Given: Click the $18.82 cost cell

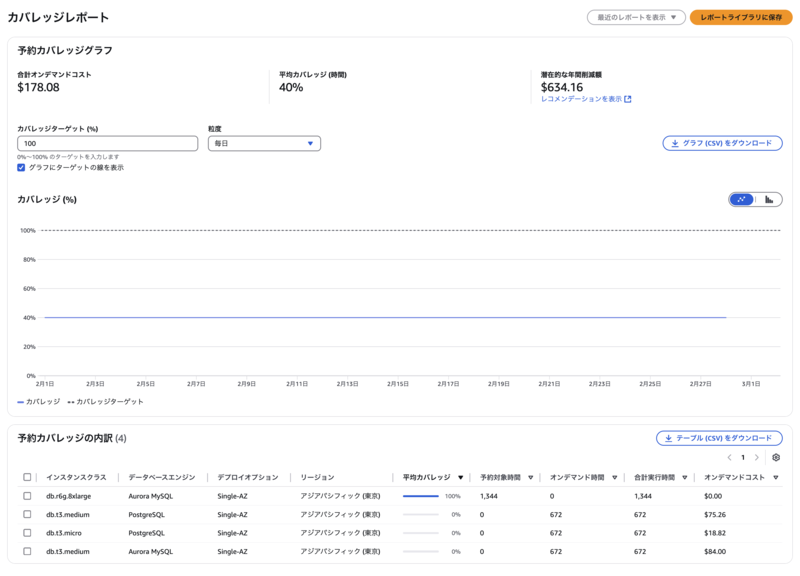Looking at the screenshot, I should 715,533.
